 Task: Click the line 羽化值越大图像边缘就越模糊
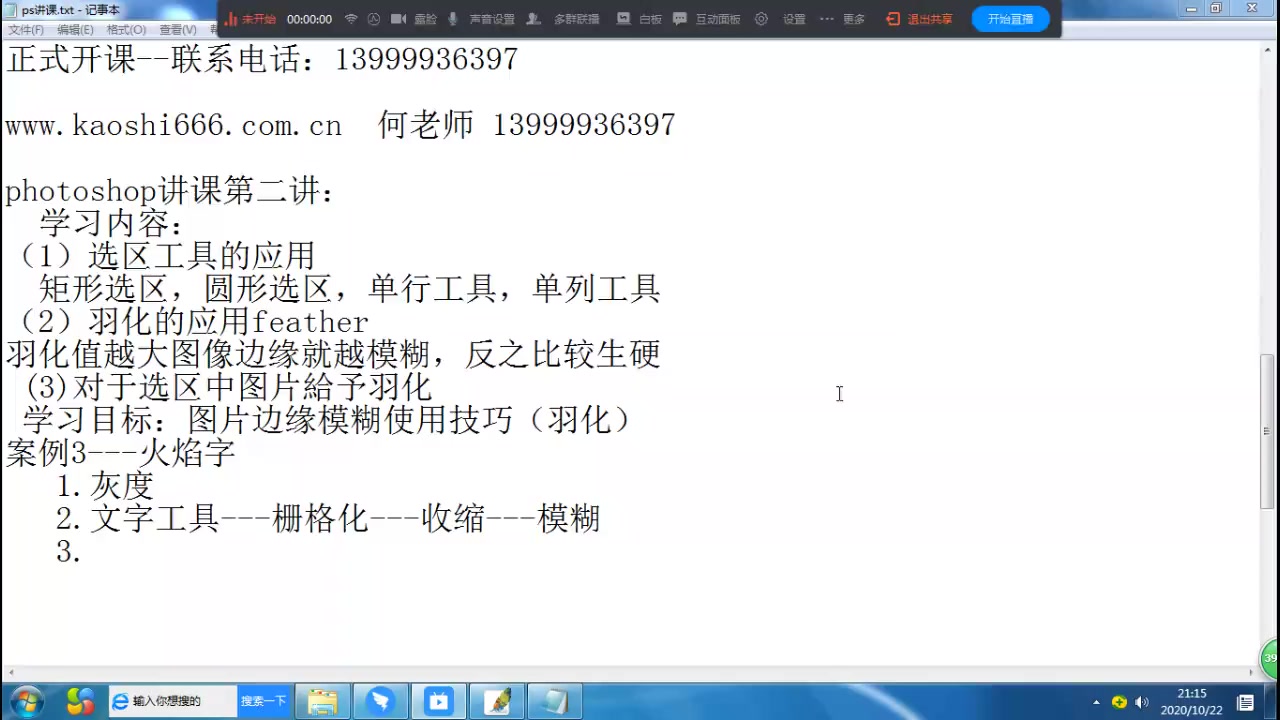[333, 355]
